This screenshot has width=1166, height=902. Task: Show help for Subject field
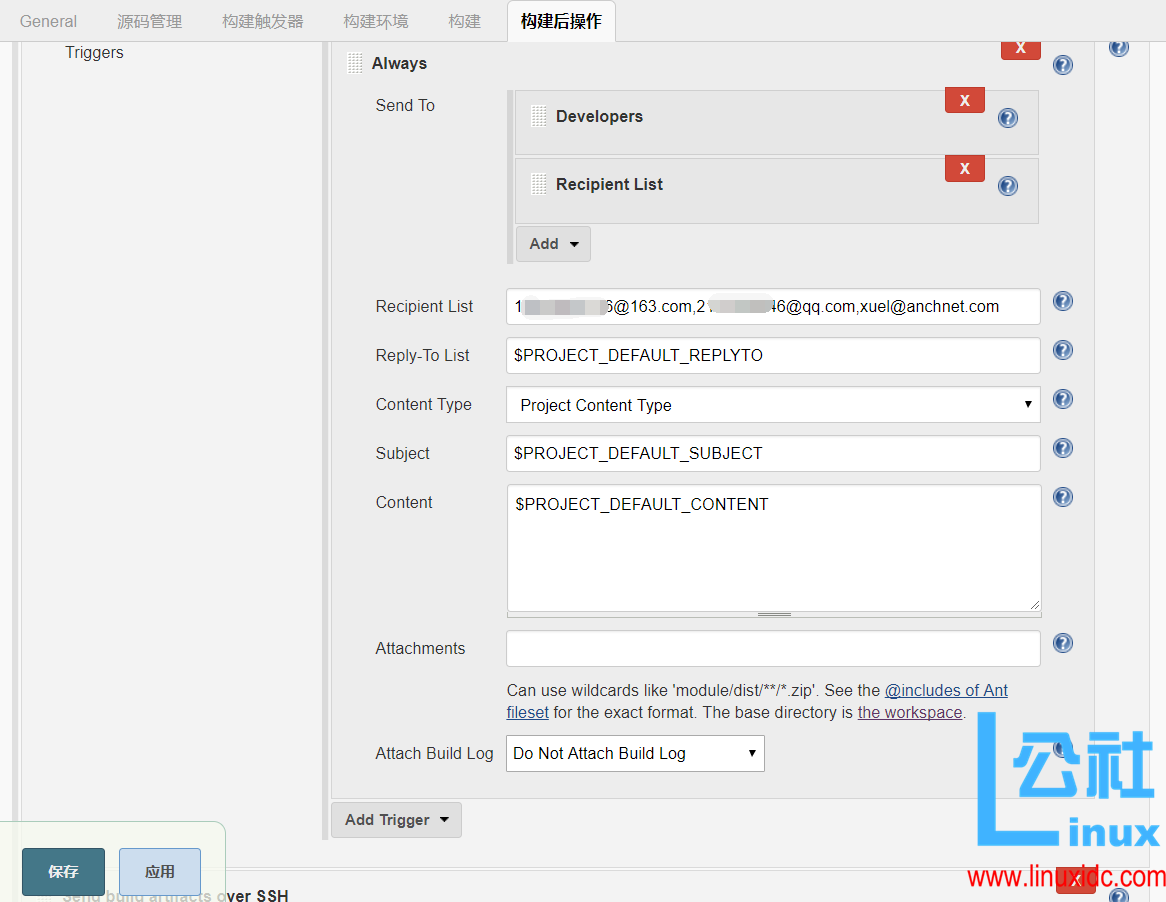click(1063, 448)
